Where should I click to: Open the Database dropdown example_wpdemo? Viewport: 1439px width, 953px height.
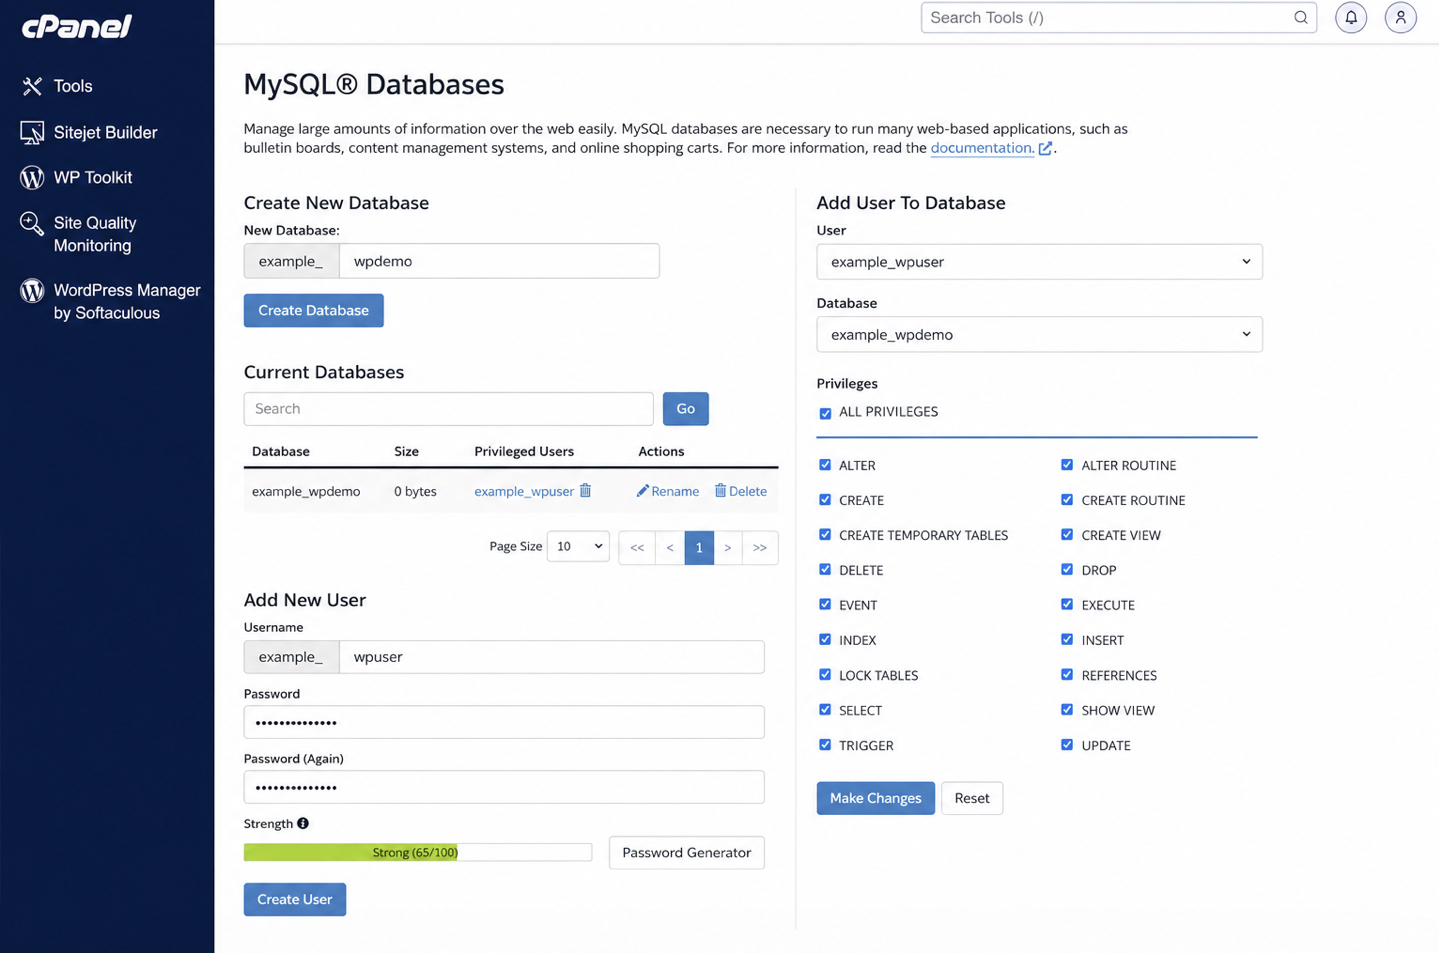(x=1039, y=335)
